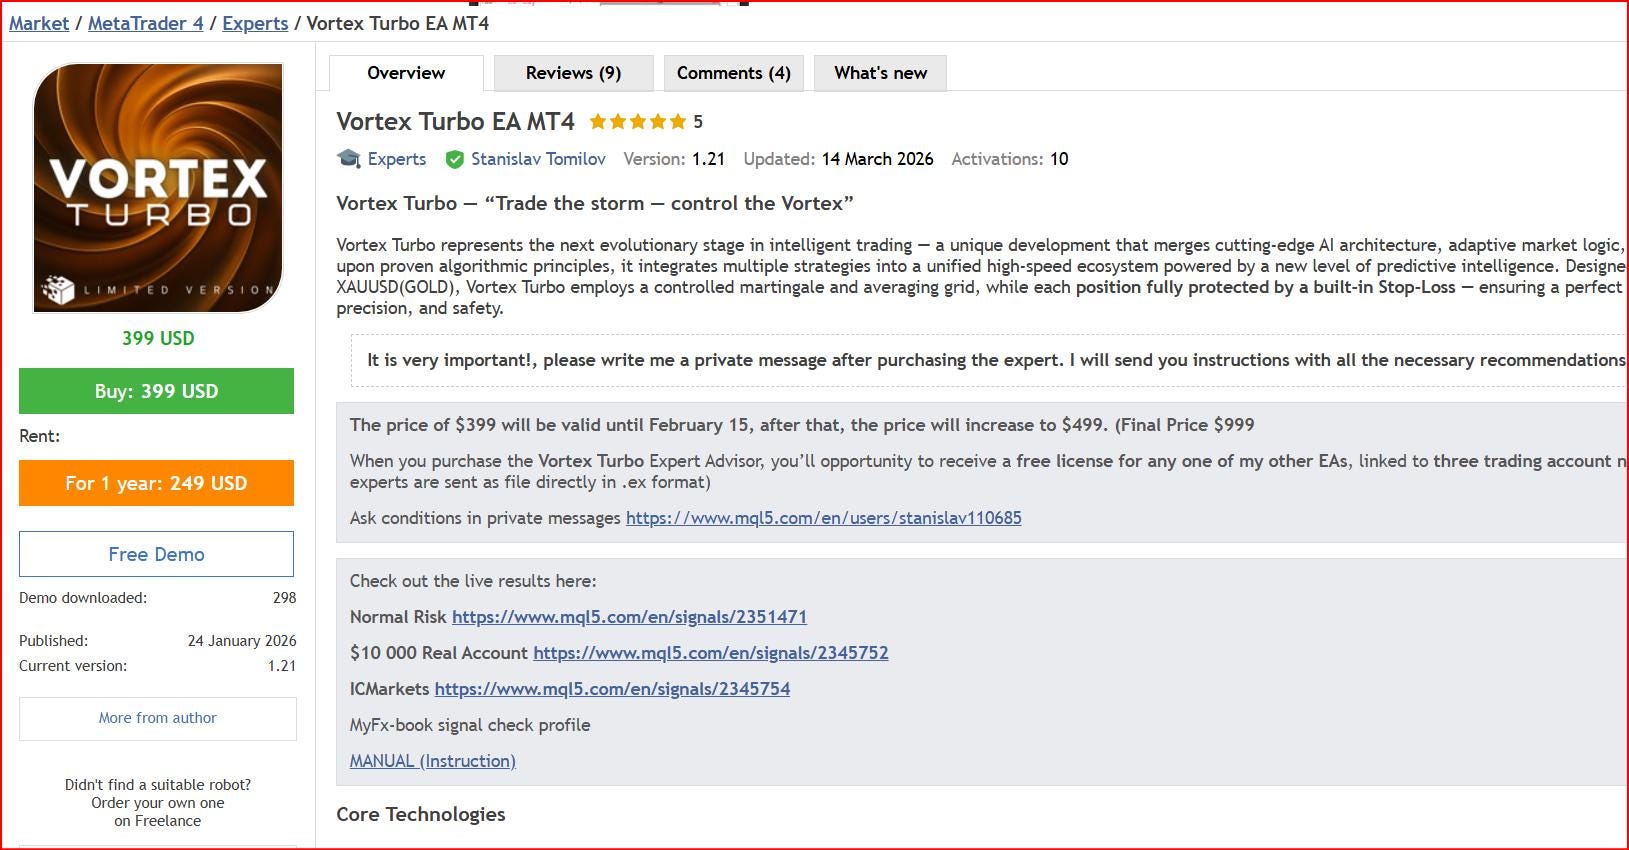Click the Updated date 14 March 2026
The width and height of the screenshot is (1629, 850).
[877, 159]
